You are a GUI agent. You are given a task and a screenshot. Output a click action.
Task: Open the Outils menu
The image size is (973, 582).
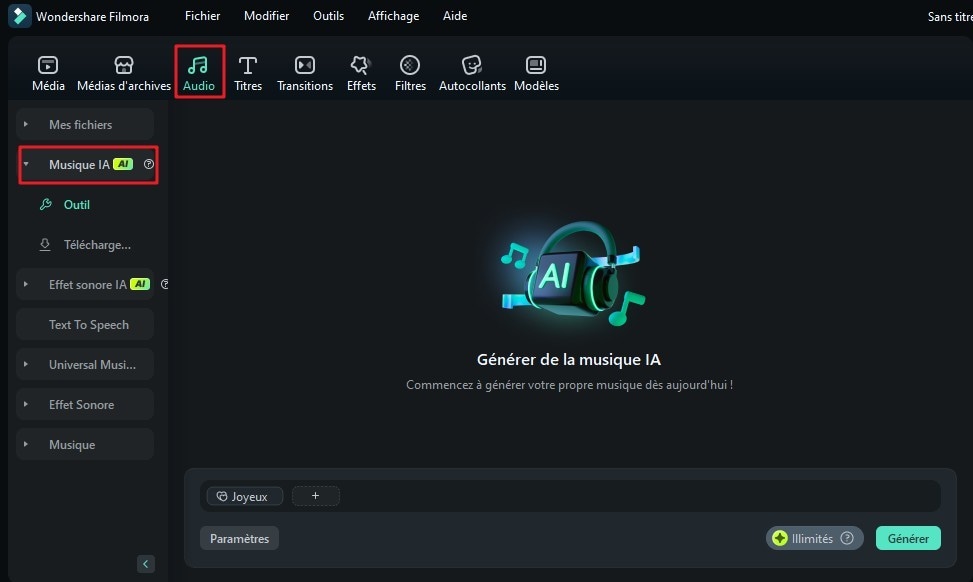pos(328,16)
